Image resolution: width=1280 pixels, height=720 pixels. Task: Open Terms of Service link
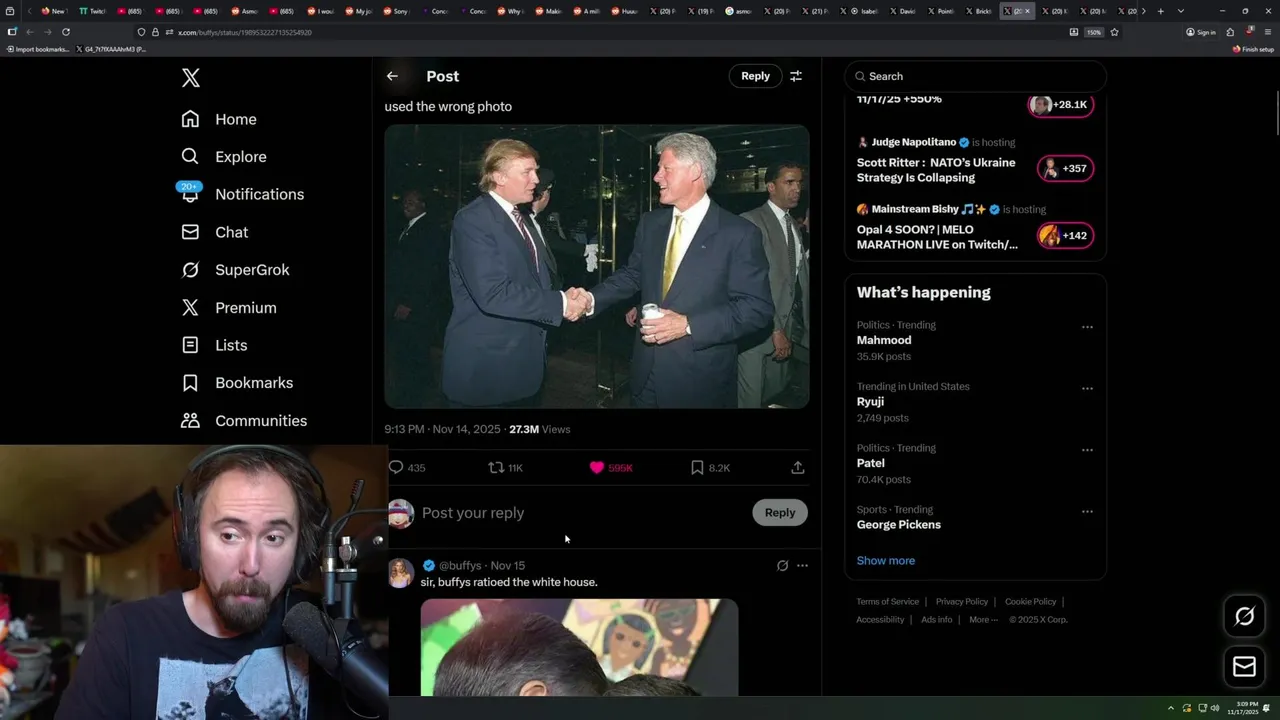(x=888, y=602)
